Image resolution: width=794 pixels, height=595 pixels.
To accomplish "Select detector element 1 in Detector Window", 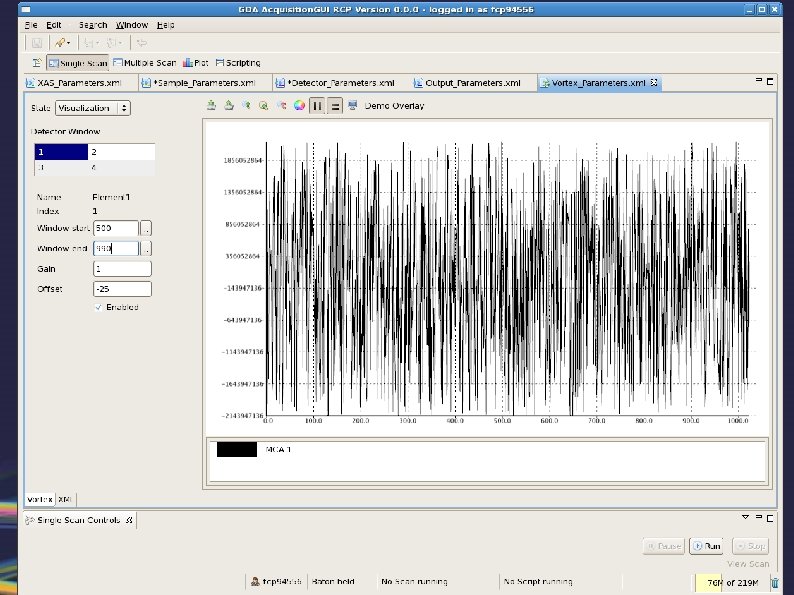I will (x=61, y=152).
